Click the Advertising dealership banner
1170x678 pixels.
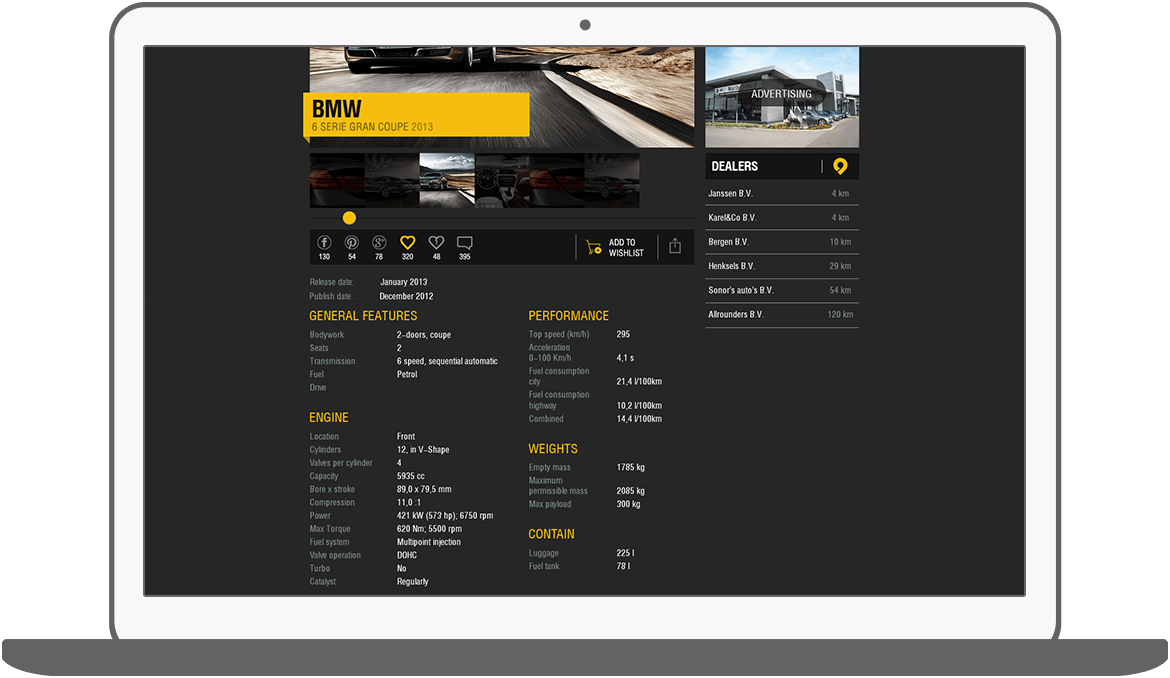[782, 97]
